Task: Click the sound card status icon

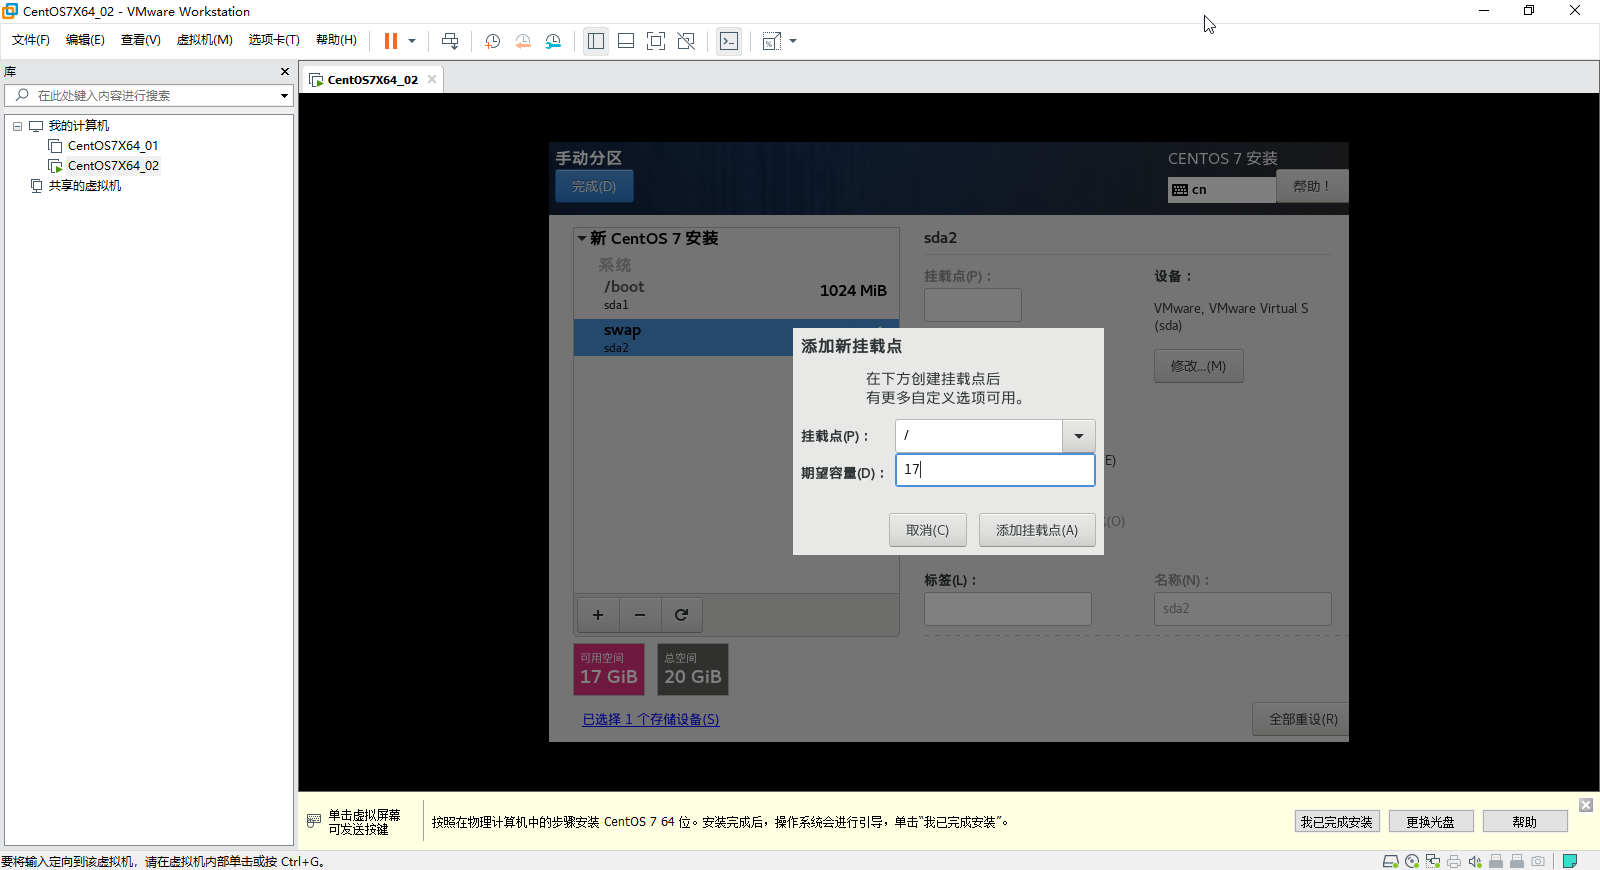Action: (1475, 861)
